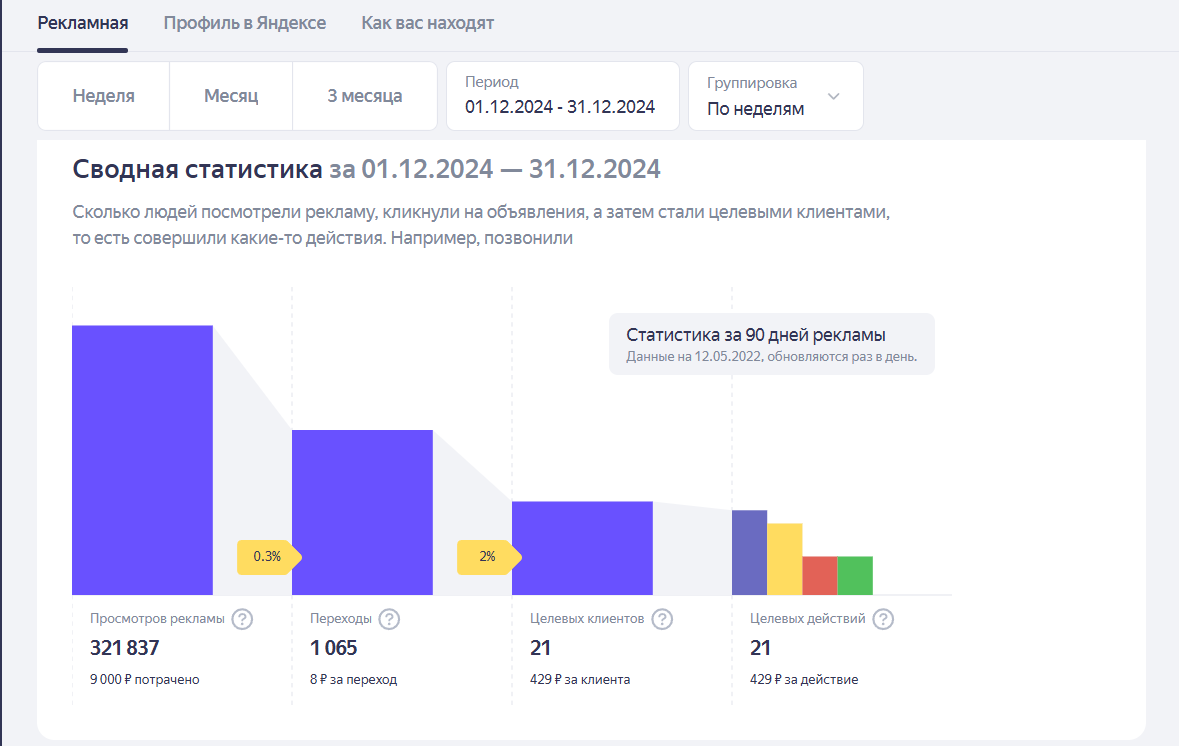
Task: Select the Неделя period button
Action: click(x=104, y=96)
